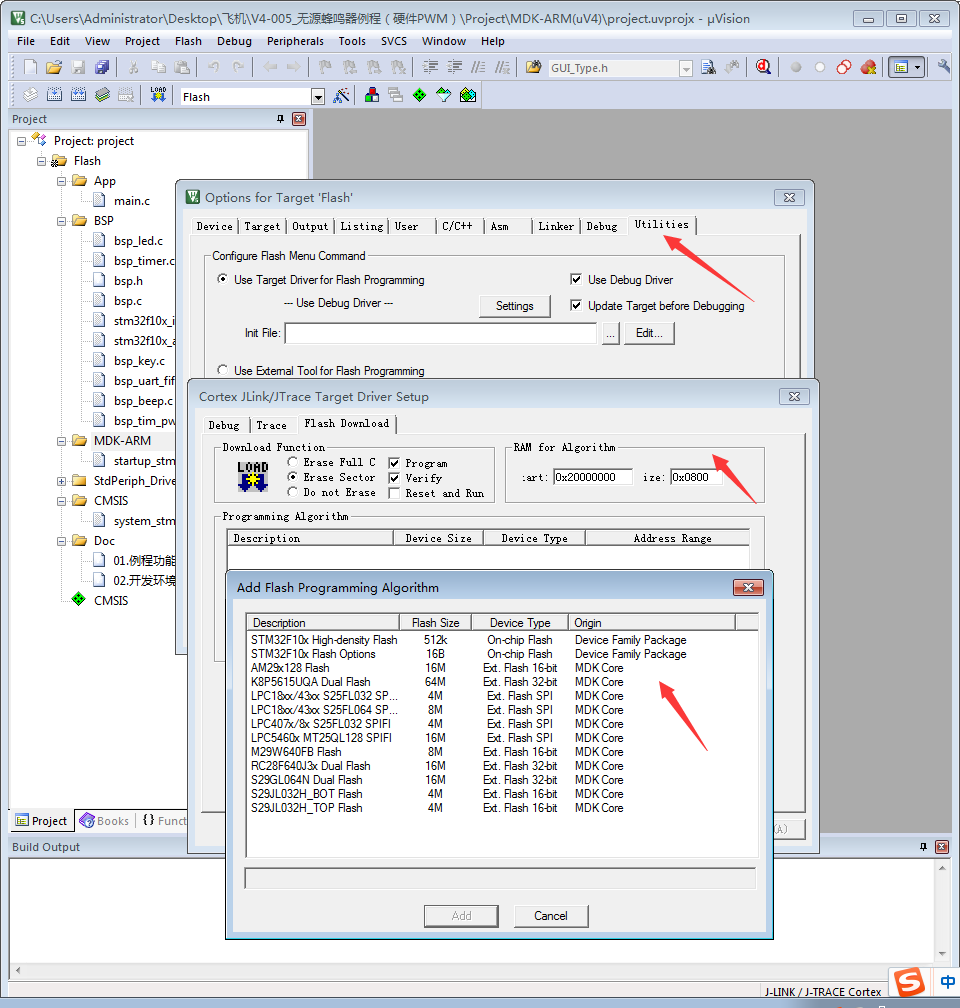Open the Batch Build icon
Viewport: 960px width, 1008px height.
pyautogui.click(x=102, y=95)
